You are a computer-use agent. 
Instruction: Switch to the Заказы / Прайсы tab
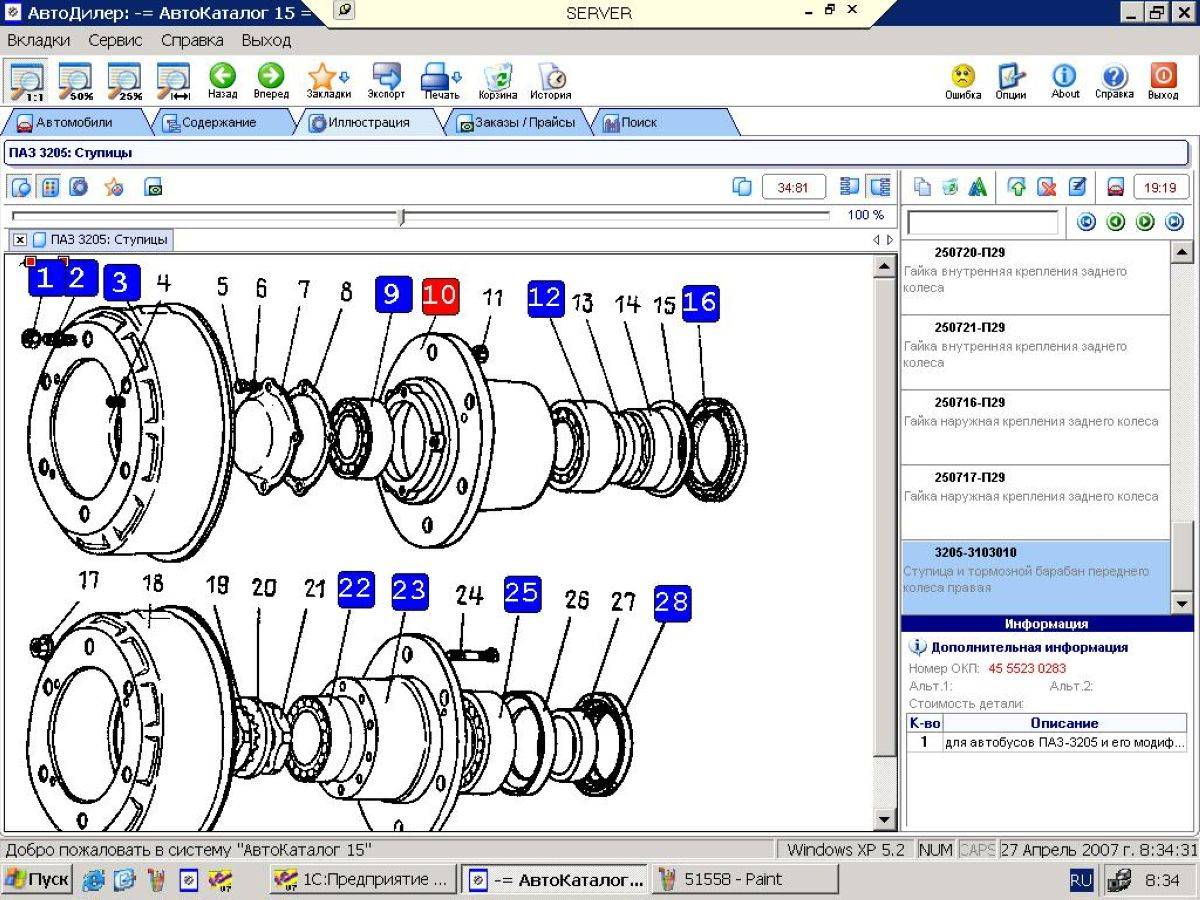[515, 123]
